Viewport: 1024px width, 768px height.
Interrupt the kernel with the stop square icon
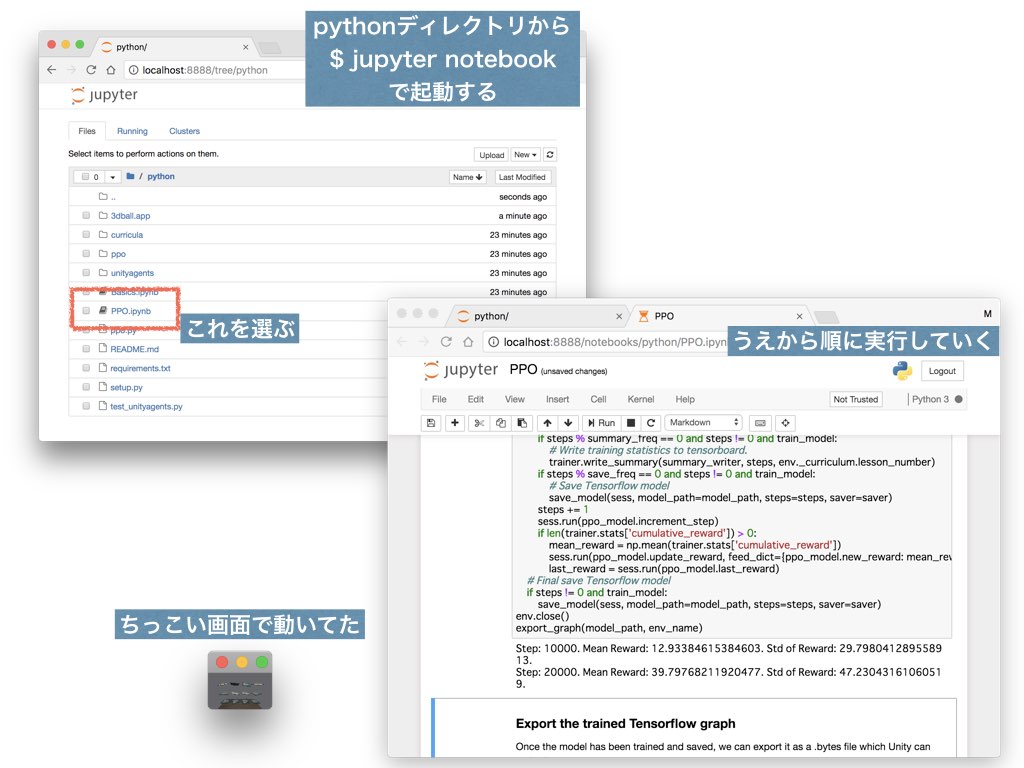tap(631, 423)
